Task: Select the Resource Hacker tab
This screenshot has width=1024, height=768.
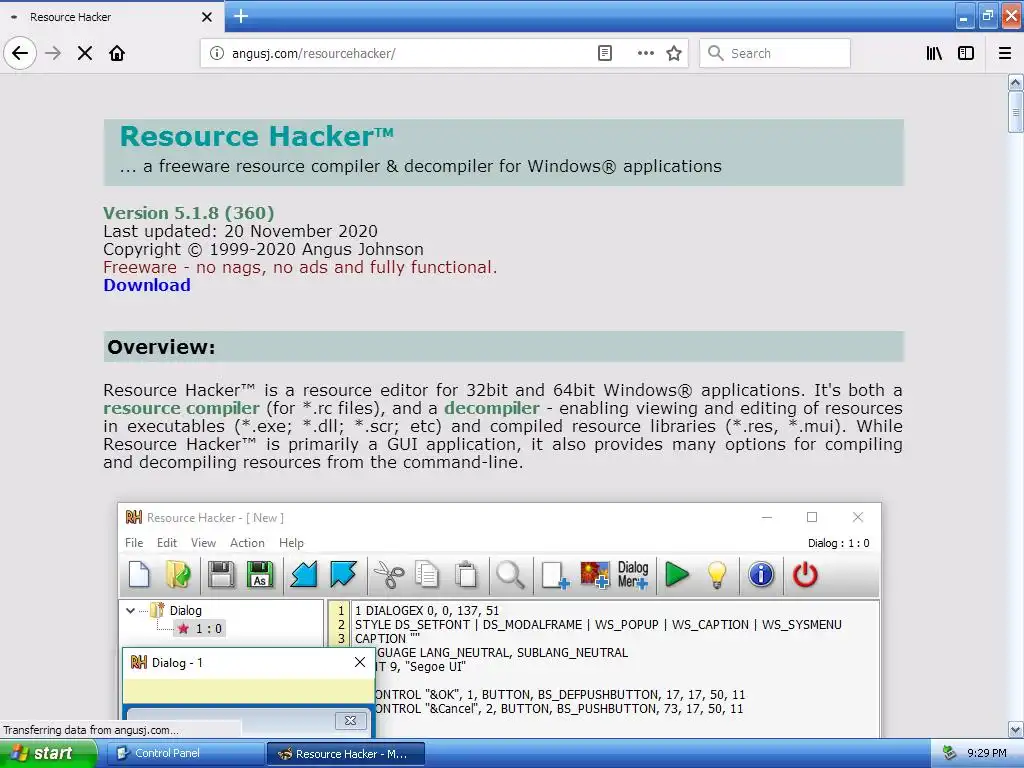Action: pyautogui.click(x=112, y=17)
